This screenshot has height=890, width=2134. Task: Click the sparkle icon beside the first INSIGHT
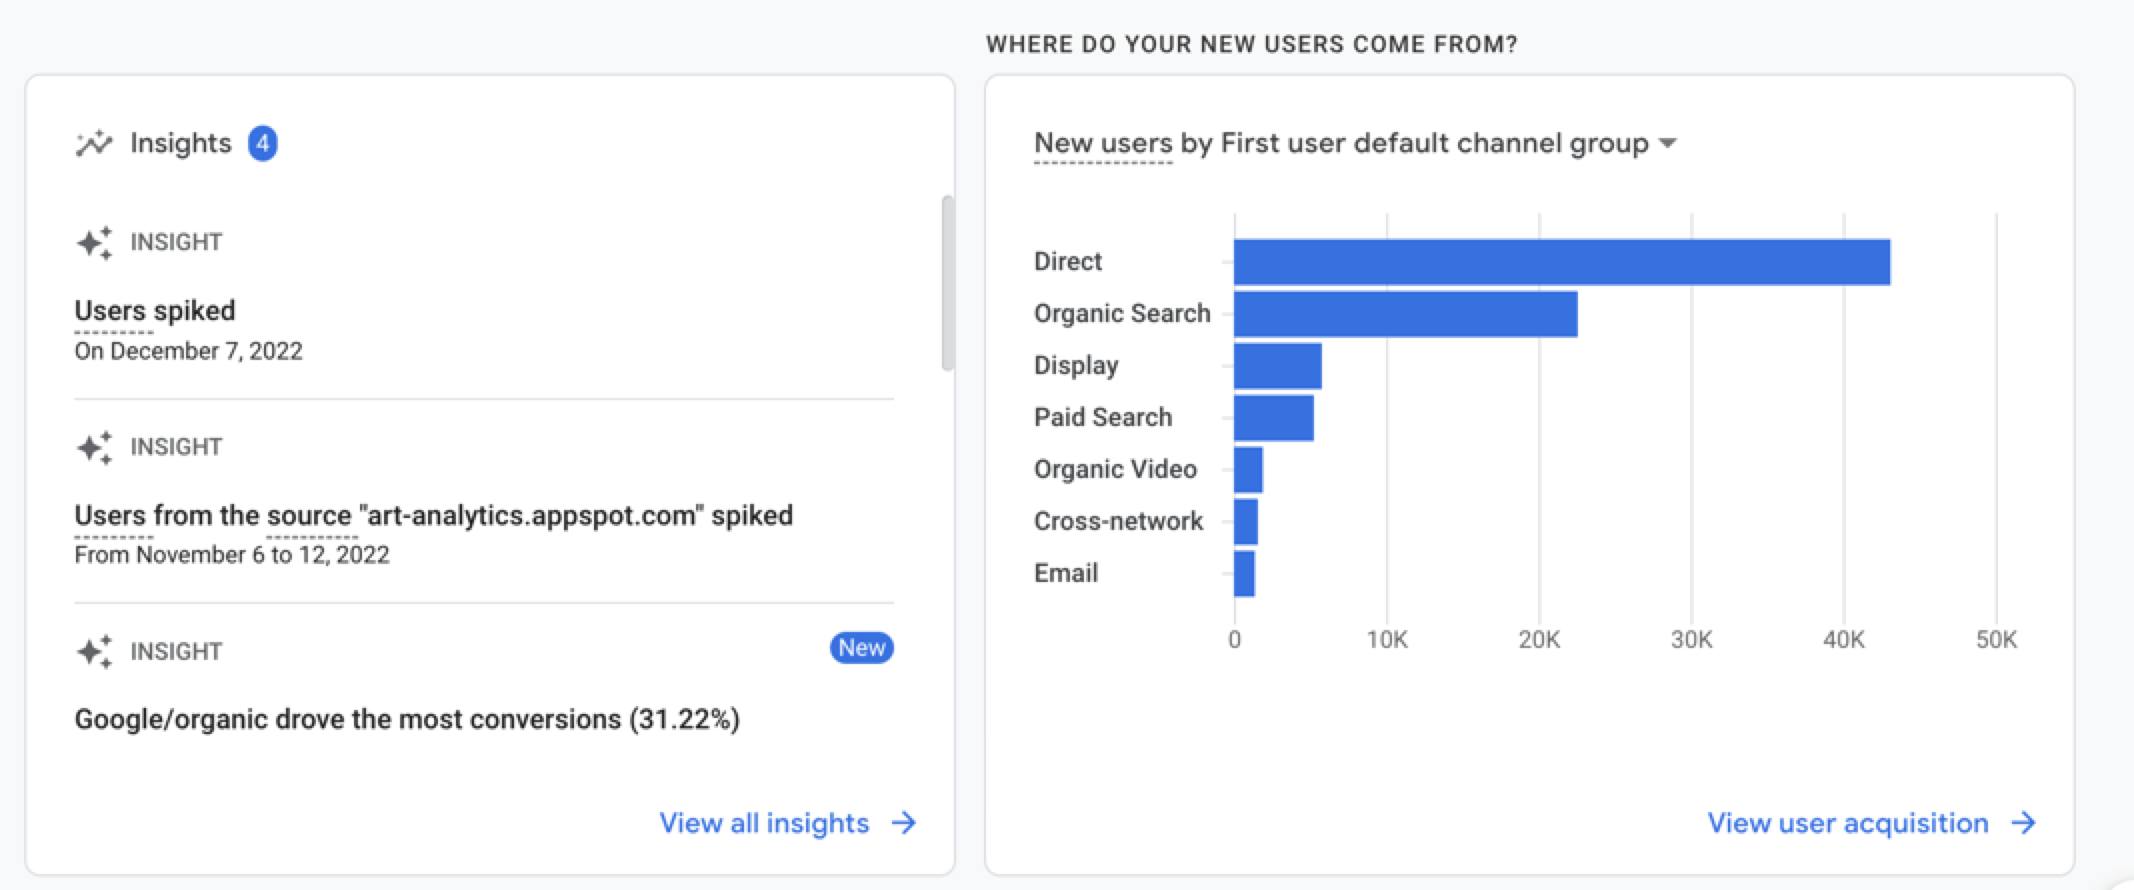(95, 243)
